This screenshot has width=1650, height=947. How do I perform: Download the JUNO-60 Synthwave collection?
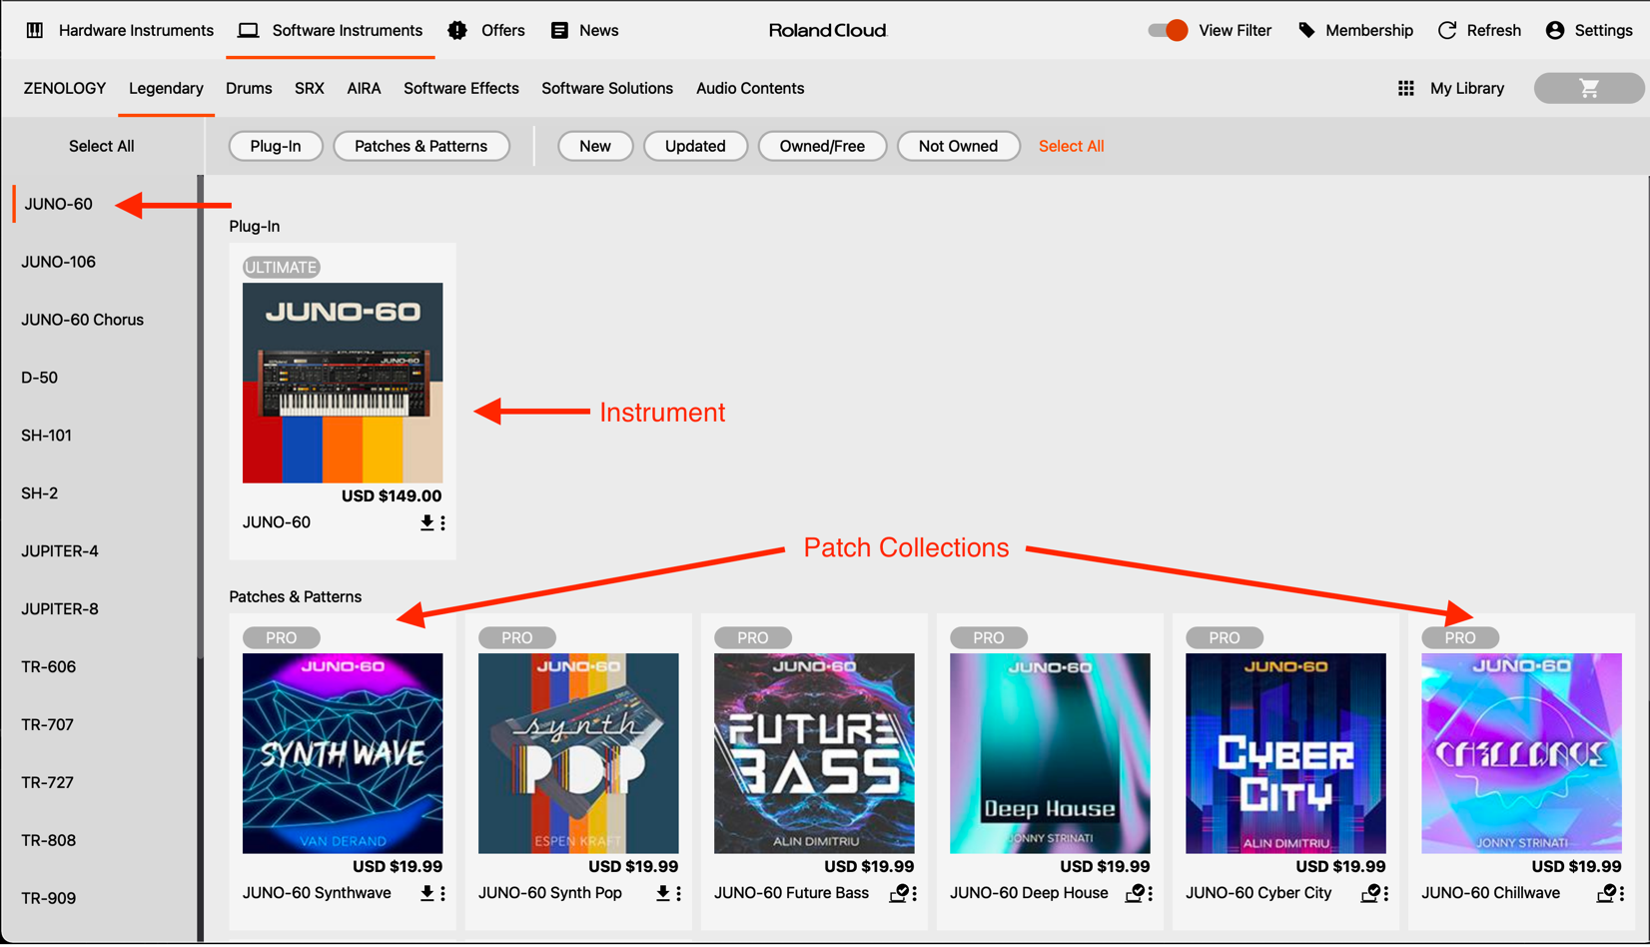pyautogui.click(x=426, y=893)
